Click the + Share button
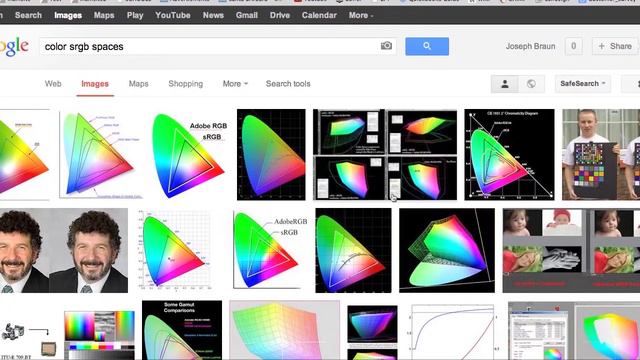The image size is (640, 360). [x=615, y=46]
